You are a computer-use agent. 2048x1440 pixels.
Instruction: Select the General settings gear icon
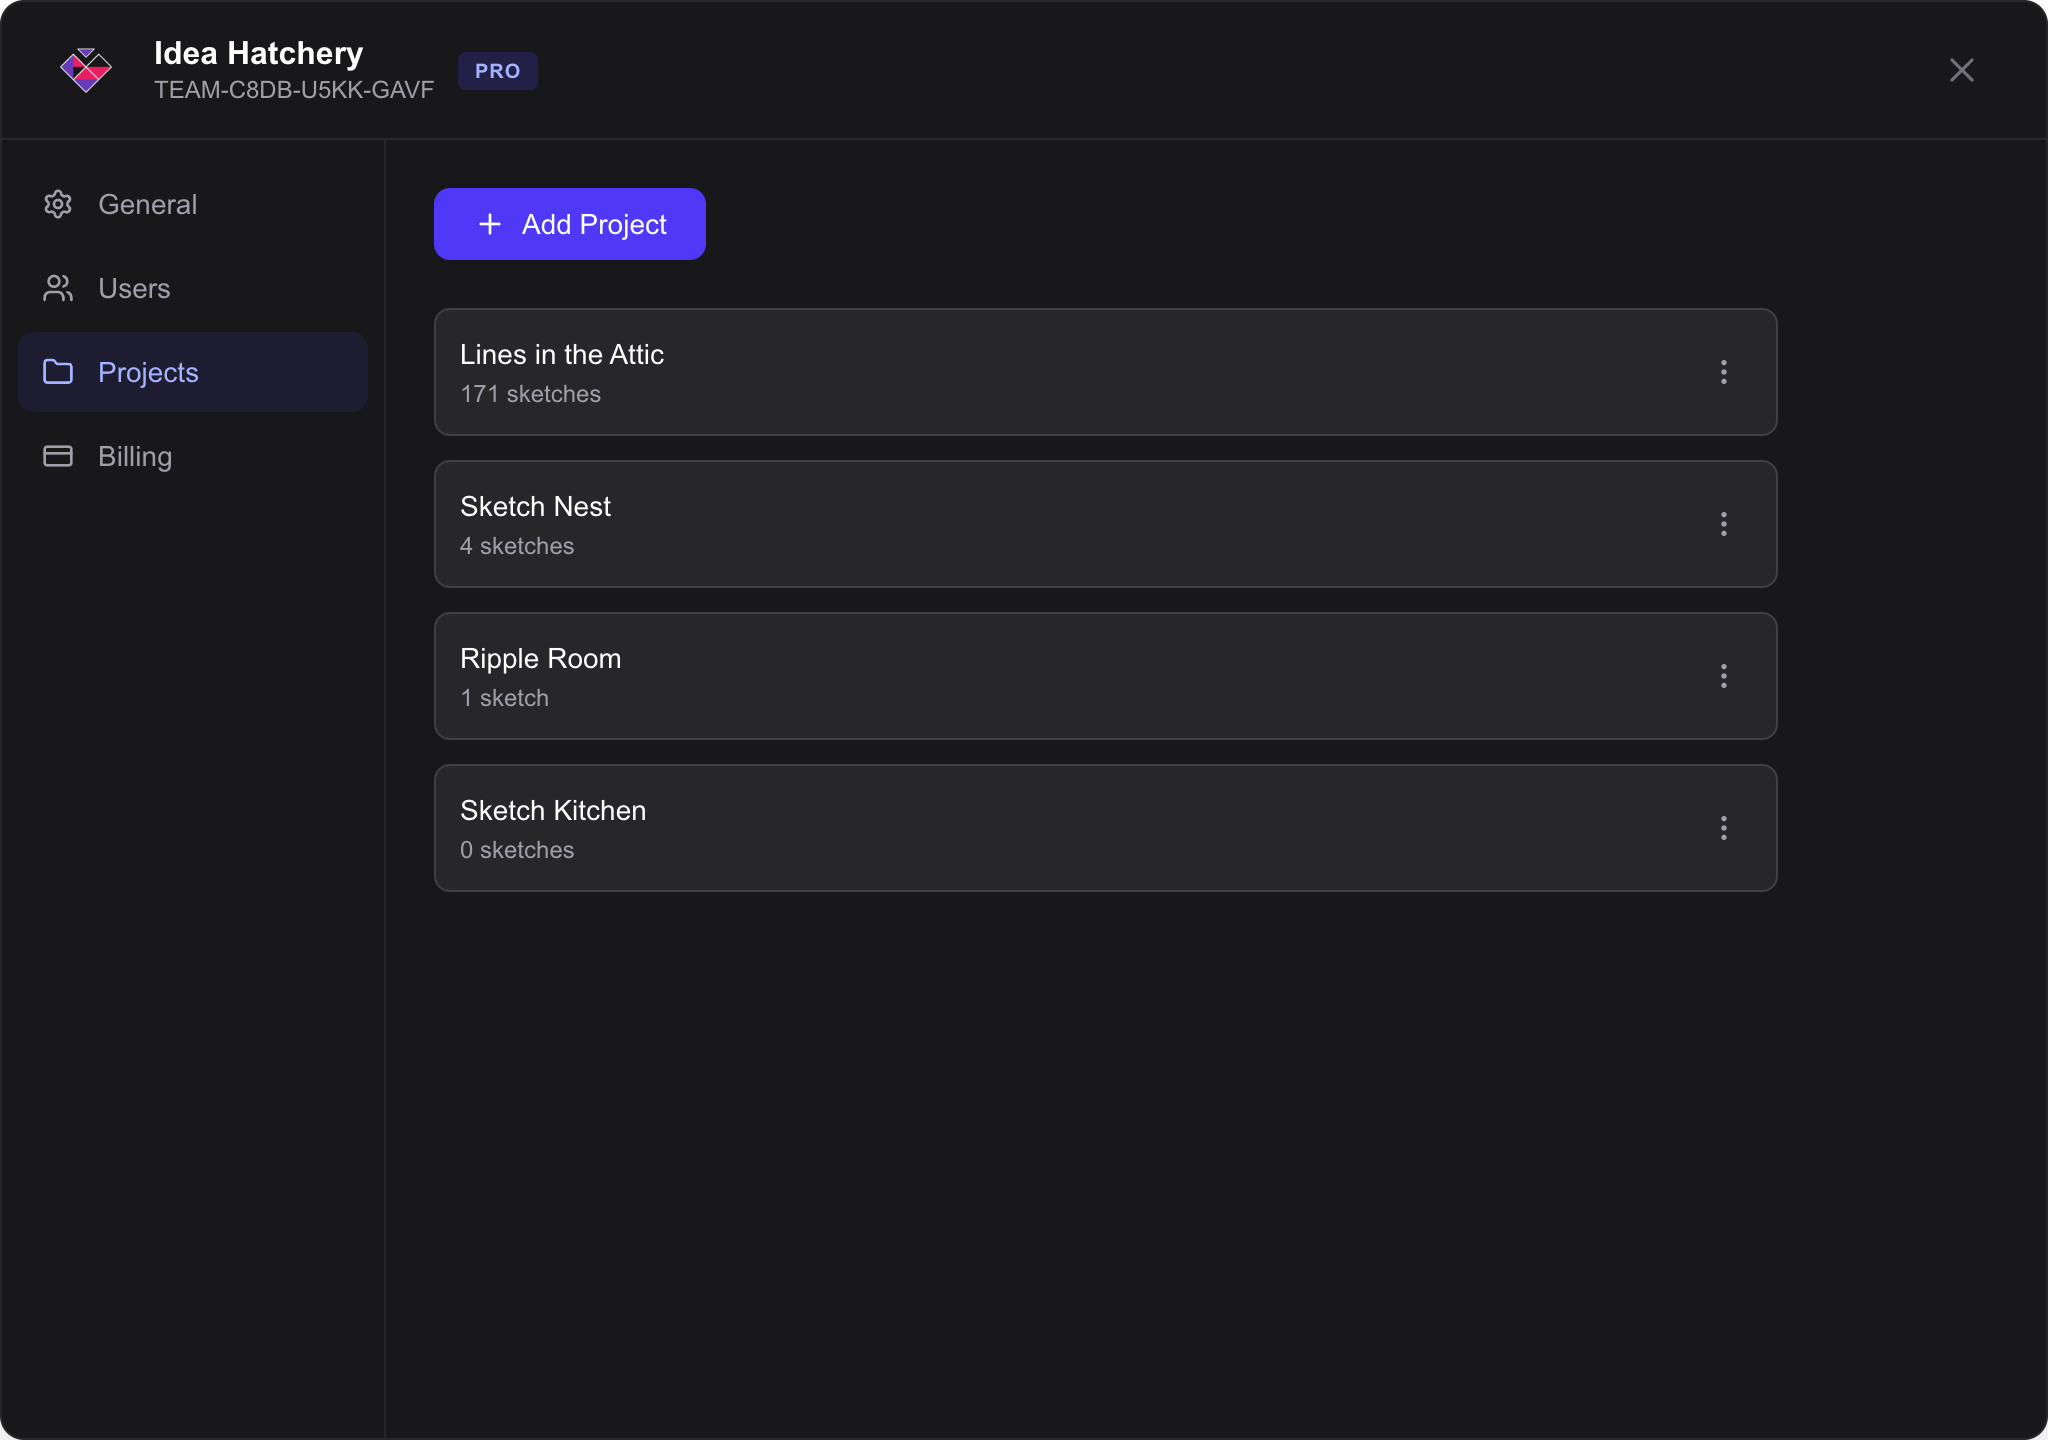click(x=58, y=204)
